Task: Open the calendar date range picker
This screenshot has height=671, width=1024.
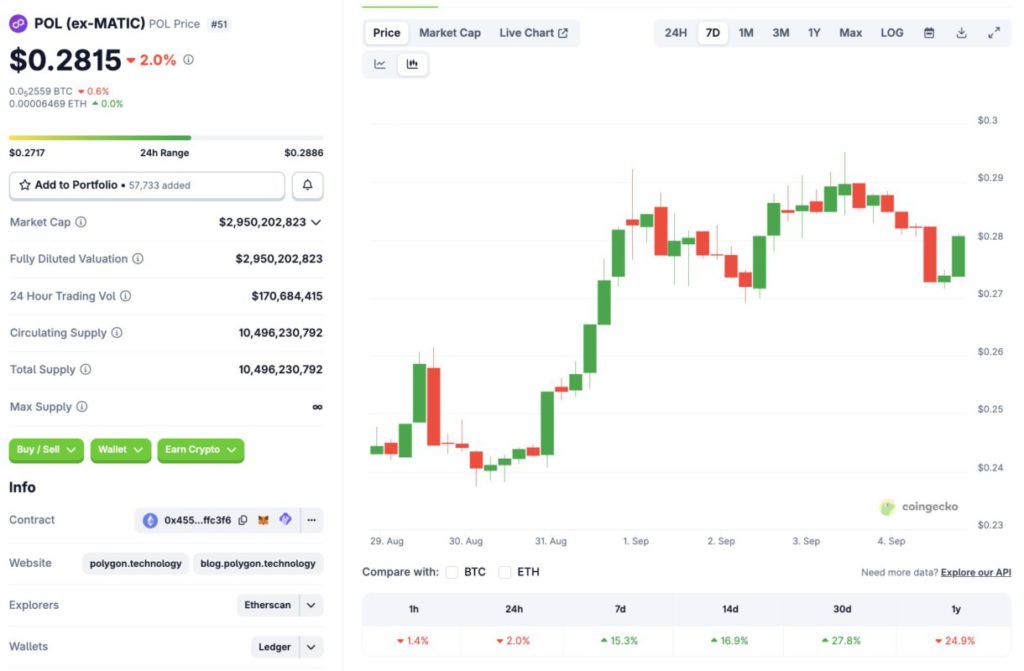Action: [x=929, y=33]
